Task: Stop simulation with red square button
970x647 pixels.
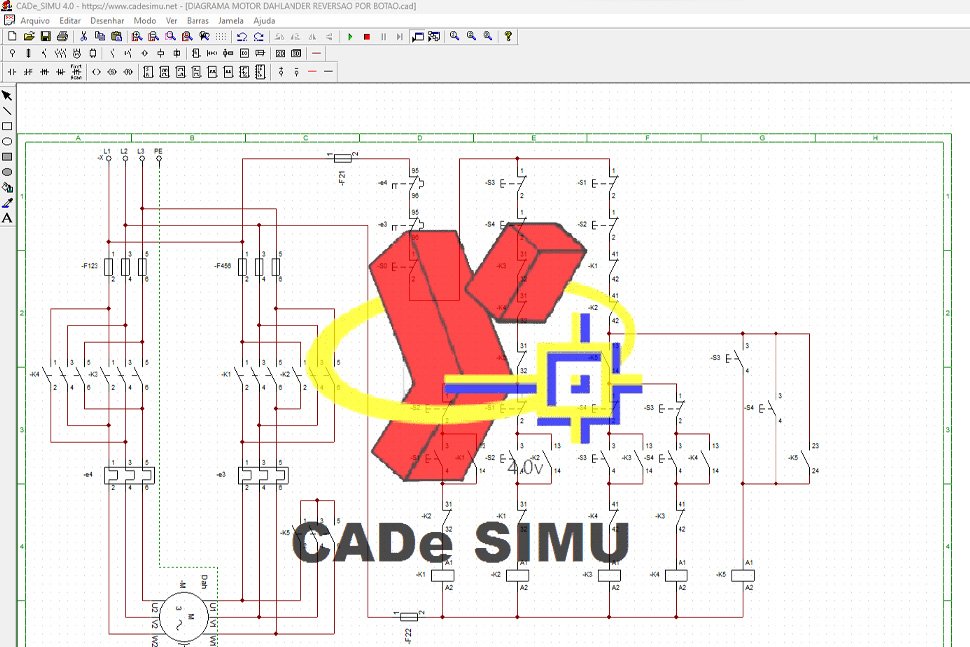Action: tap(367, 36)
